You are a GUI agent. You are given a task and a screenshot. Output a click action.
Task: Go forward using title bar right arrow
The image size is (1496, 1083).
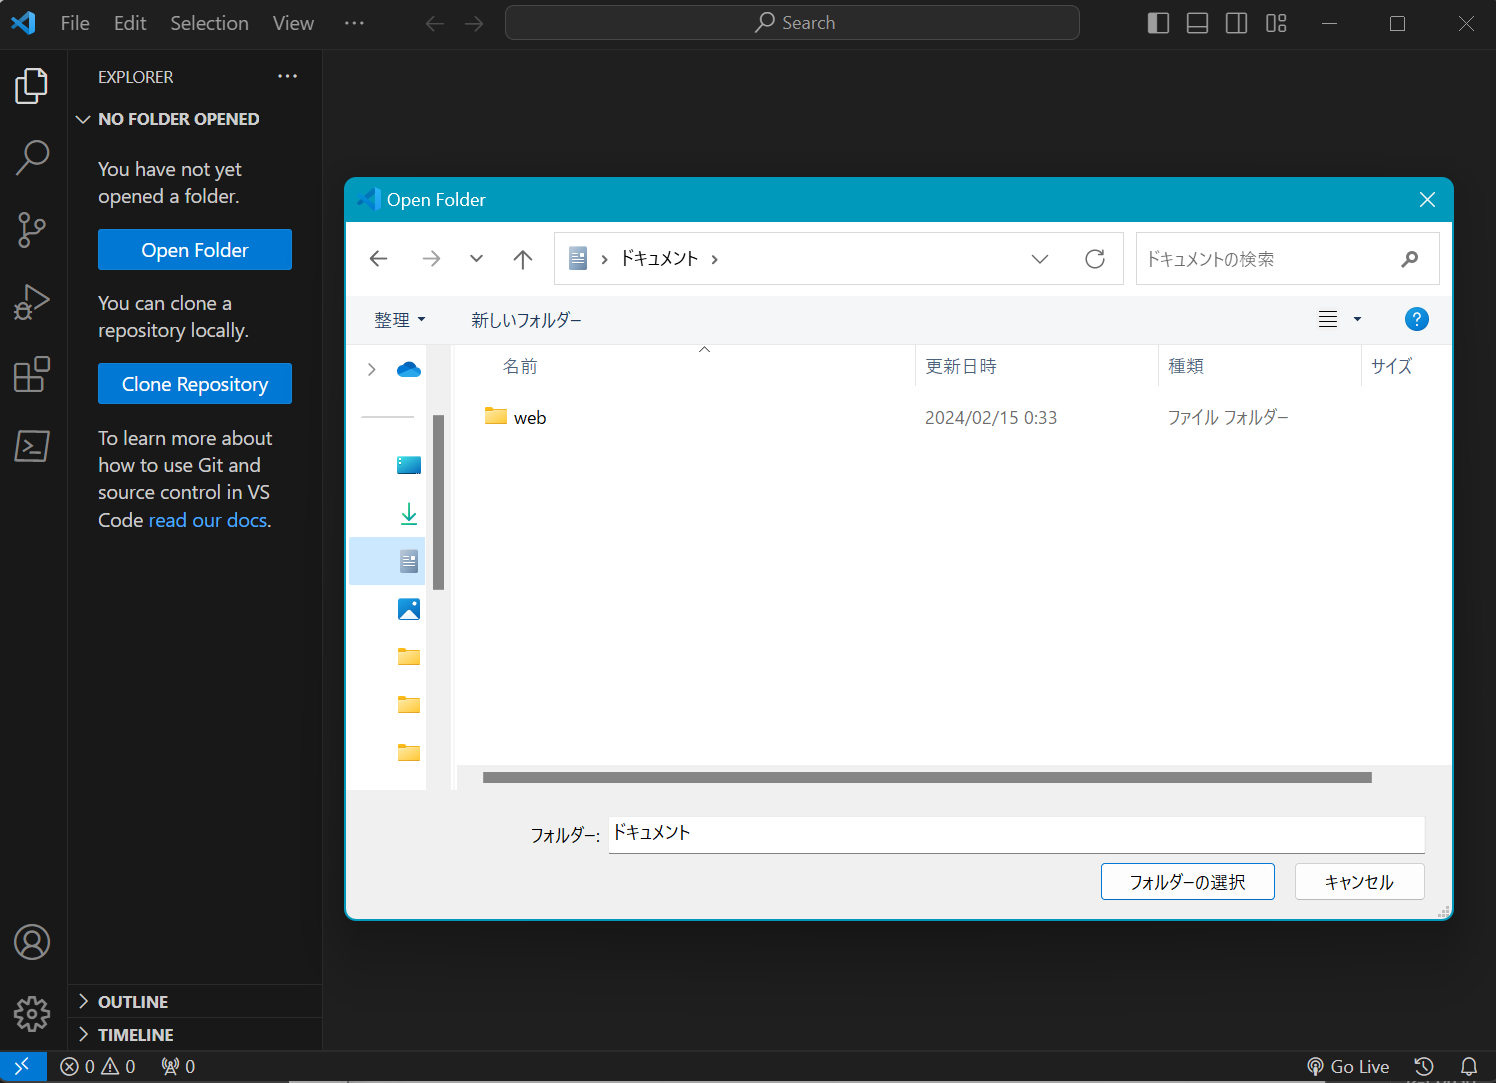[474, 23]
